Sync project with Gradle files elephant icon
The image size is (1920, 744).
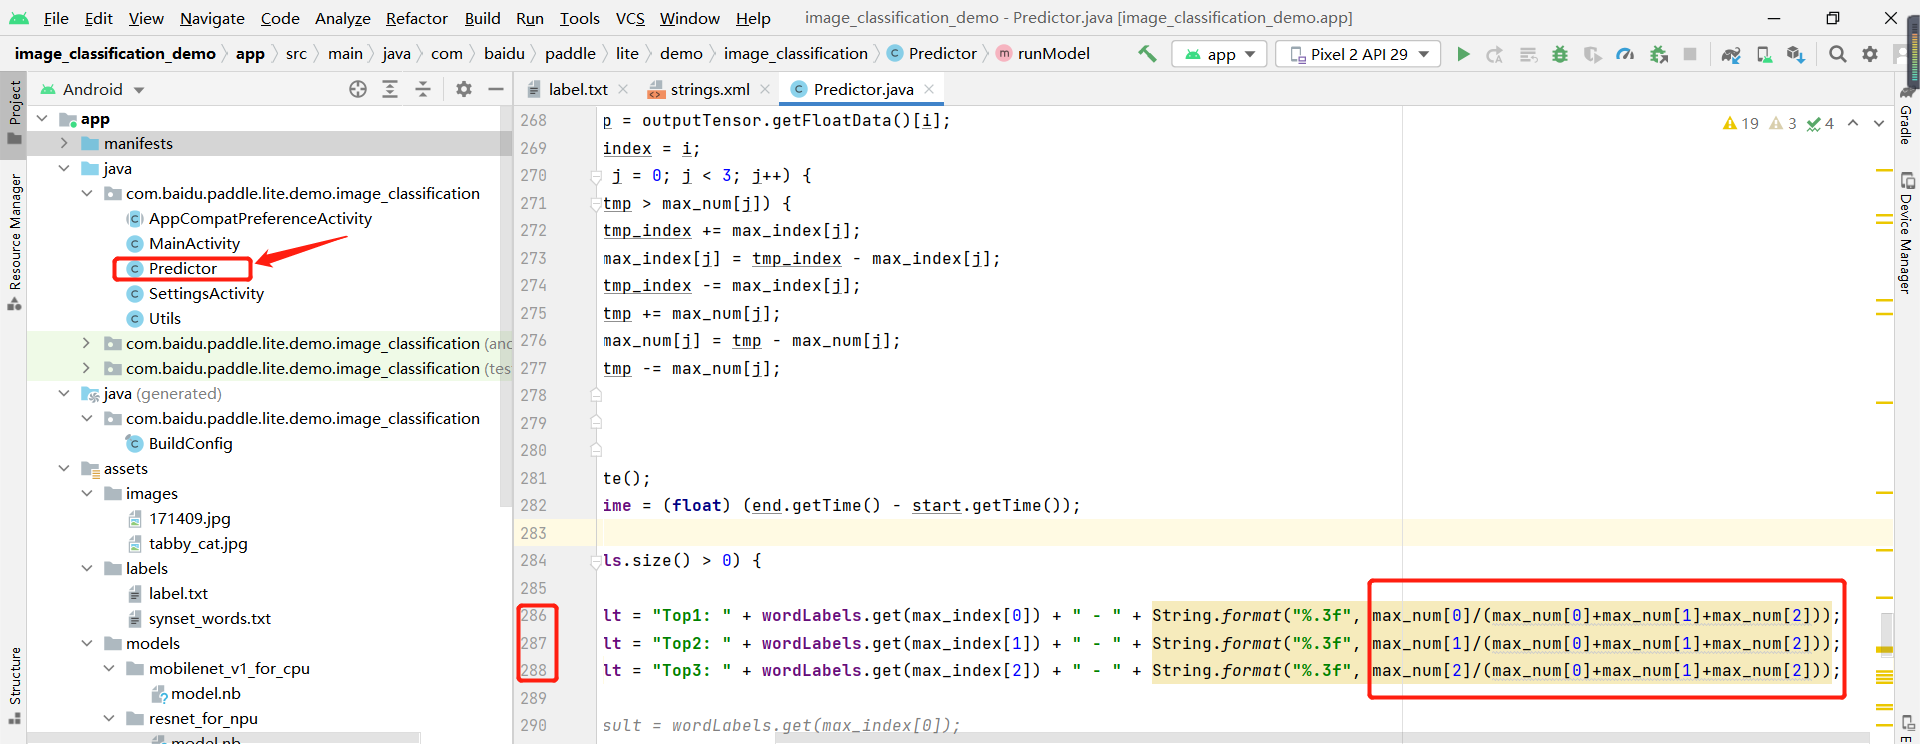point(1731,54)
